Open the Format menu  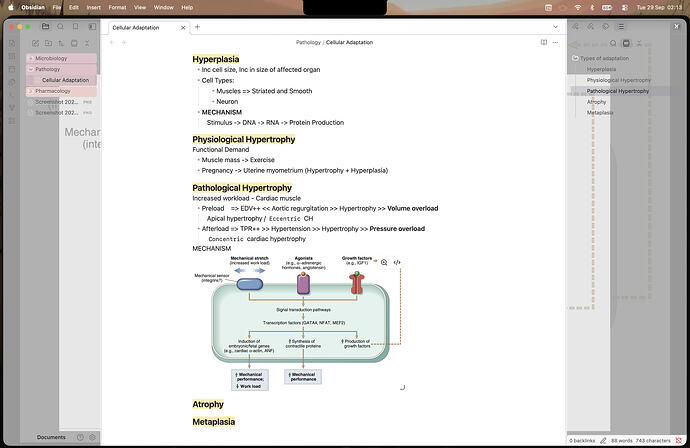tap(117, 7)
